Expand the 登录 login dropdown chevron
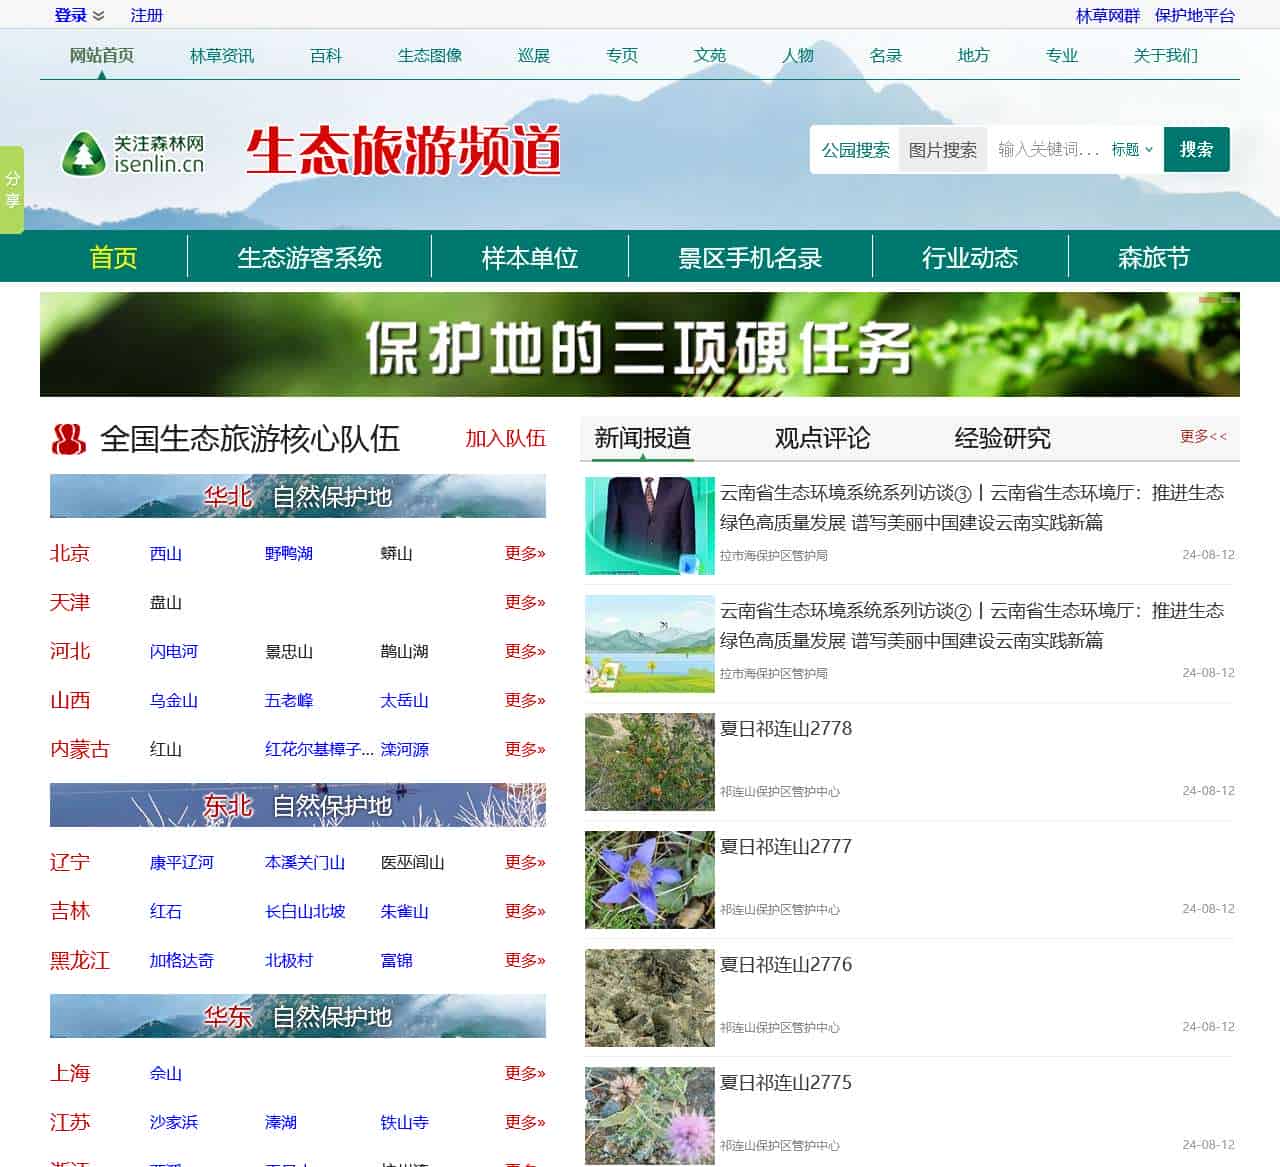This screenshot has width=1280, height=1167. point(97,15)
